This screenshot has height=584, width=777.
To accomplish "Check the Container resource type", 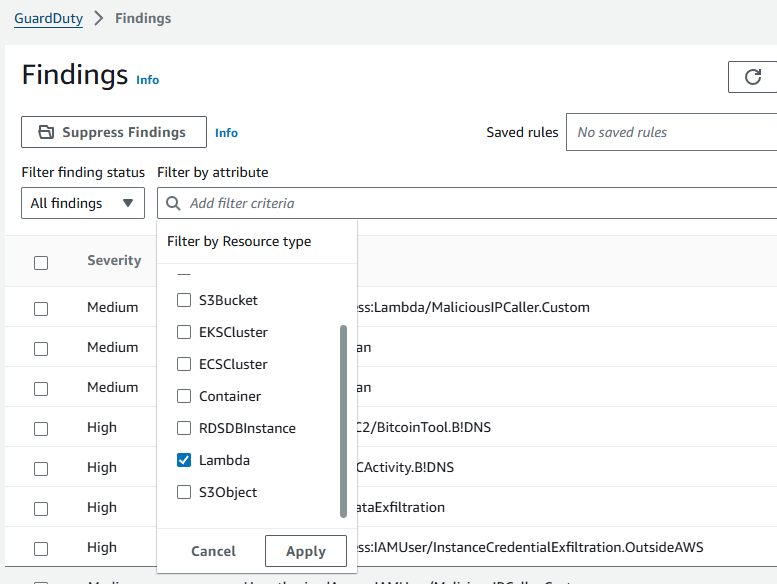I will pyautogui.click(x=184, y=396).
